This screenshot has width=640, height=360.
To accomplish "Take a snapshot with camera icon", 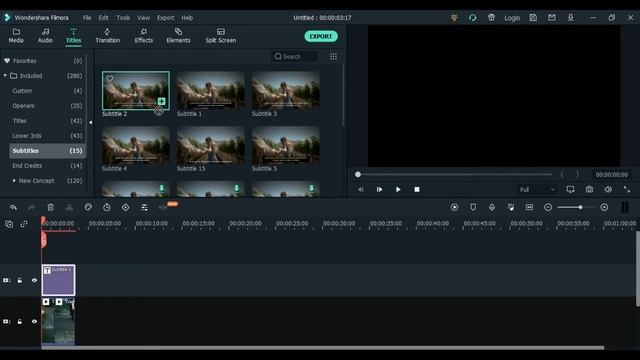I will point(589,189).
